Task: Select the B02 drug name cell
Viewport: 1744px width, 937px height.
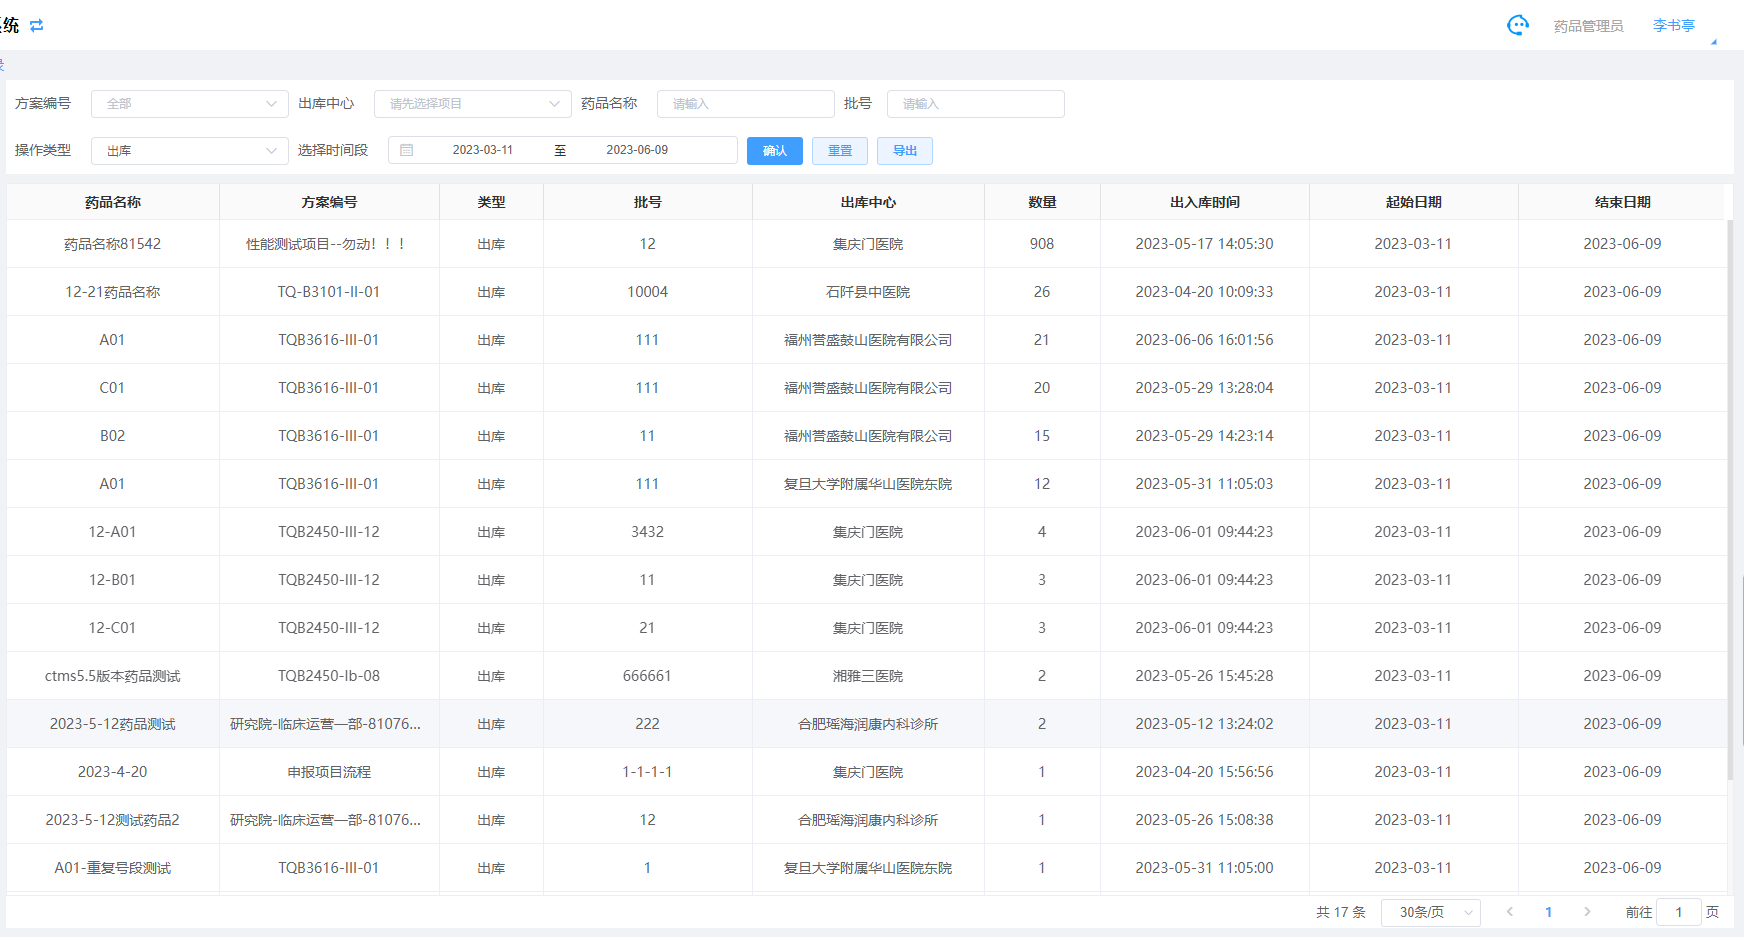Action: [113, 436]
